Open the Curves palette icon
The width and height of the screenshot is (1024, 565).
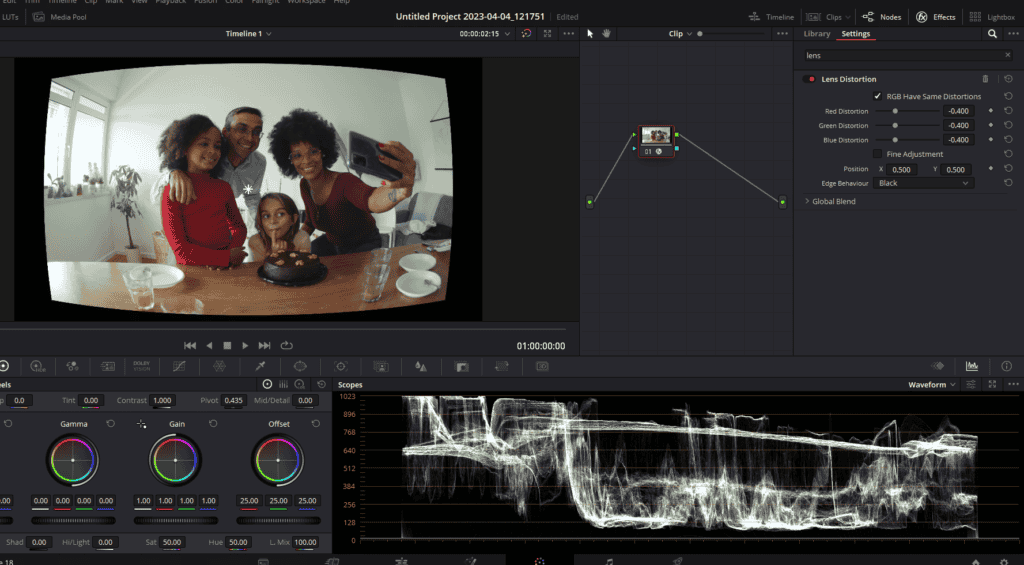click(179, 366)
